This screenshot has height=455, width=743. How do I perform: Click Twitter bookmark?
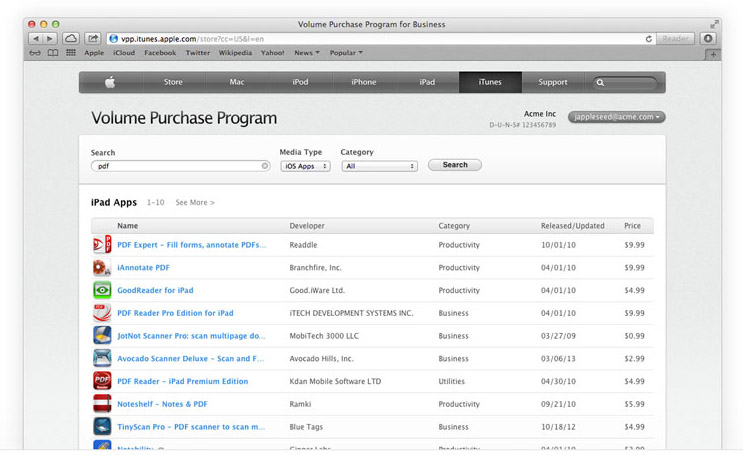198,53
